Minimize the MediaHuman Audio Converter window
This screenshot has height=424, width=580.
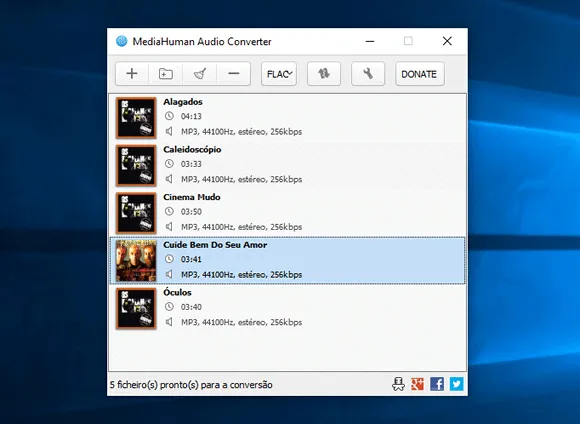coord(370,41)
